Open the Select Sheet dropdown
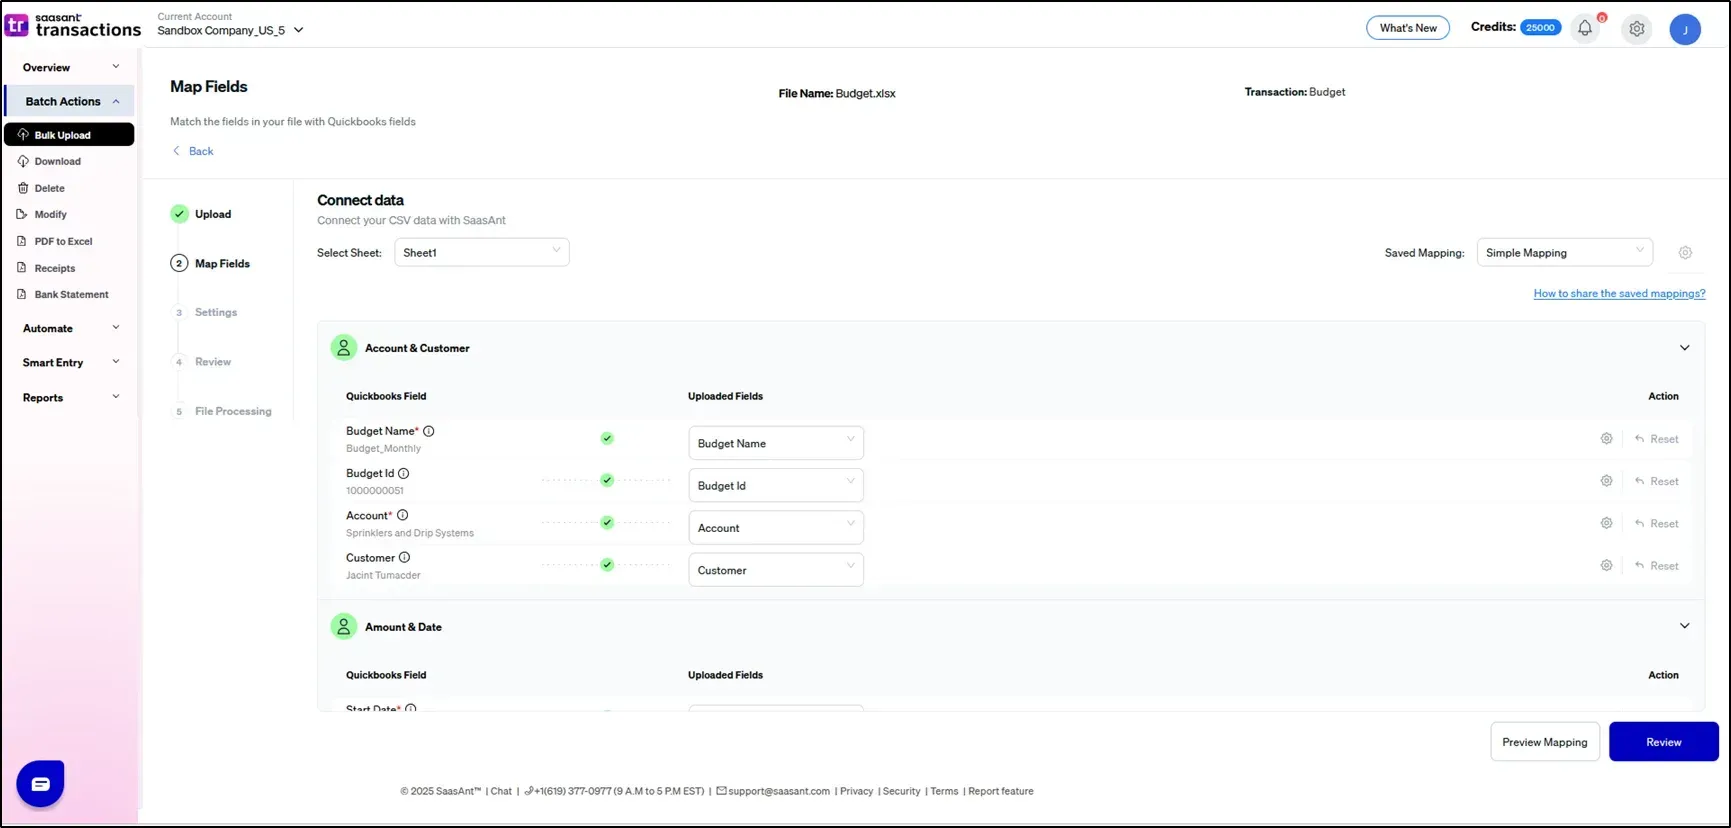This screenshot has width=1731, height=828. click(482, 252)
